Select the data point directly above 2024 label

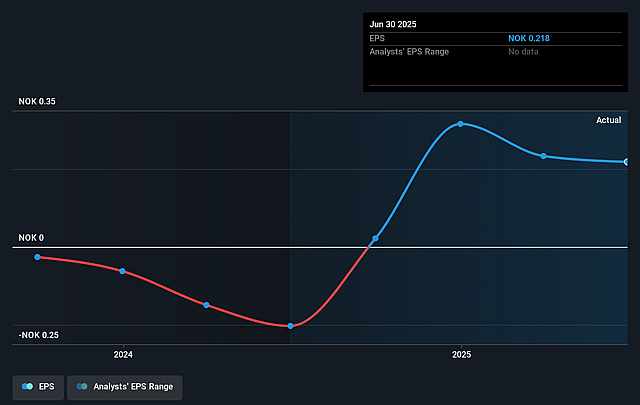pos(122,271)
